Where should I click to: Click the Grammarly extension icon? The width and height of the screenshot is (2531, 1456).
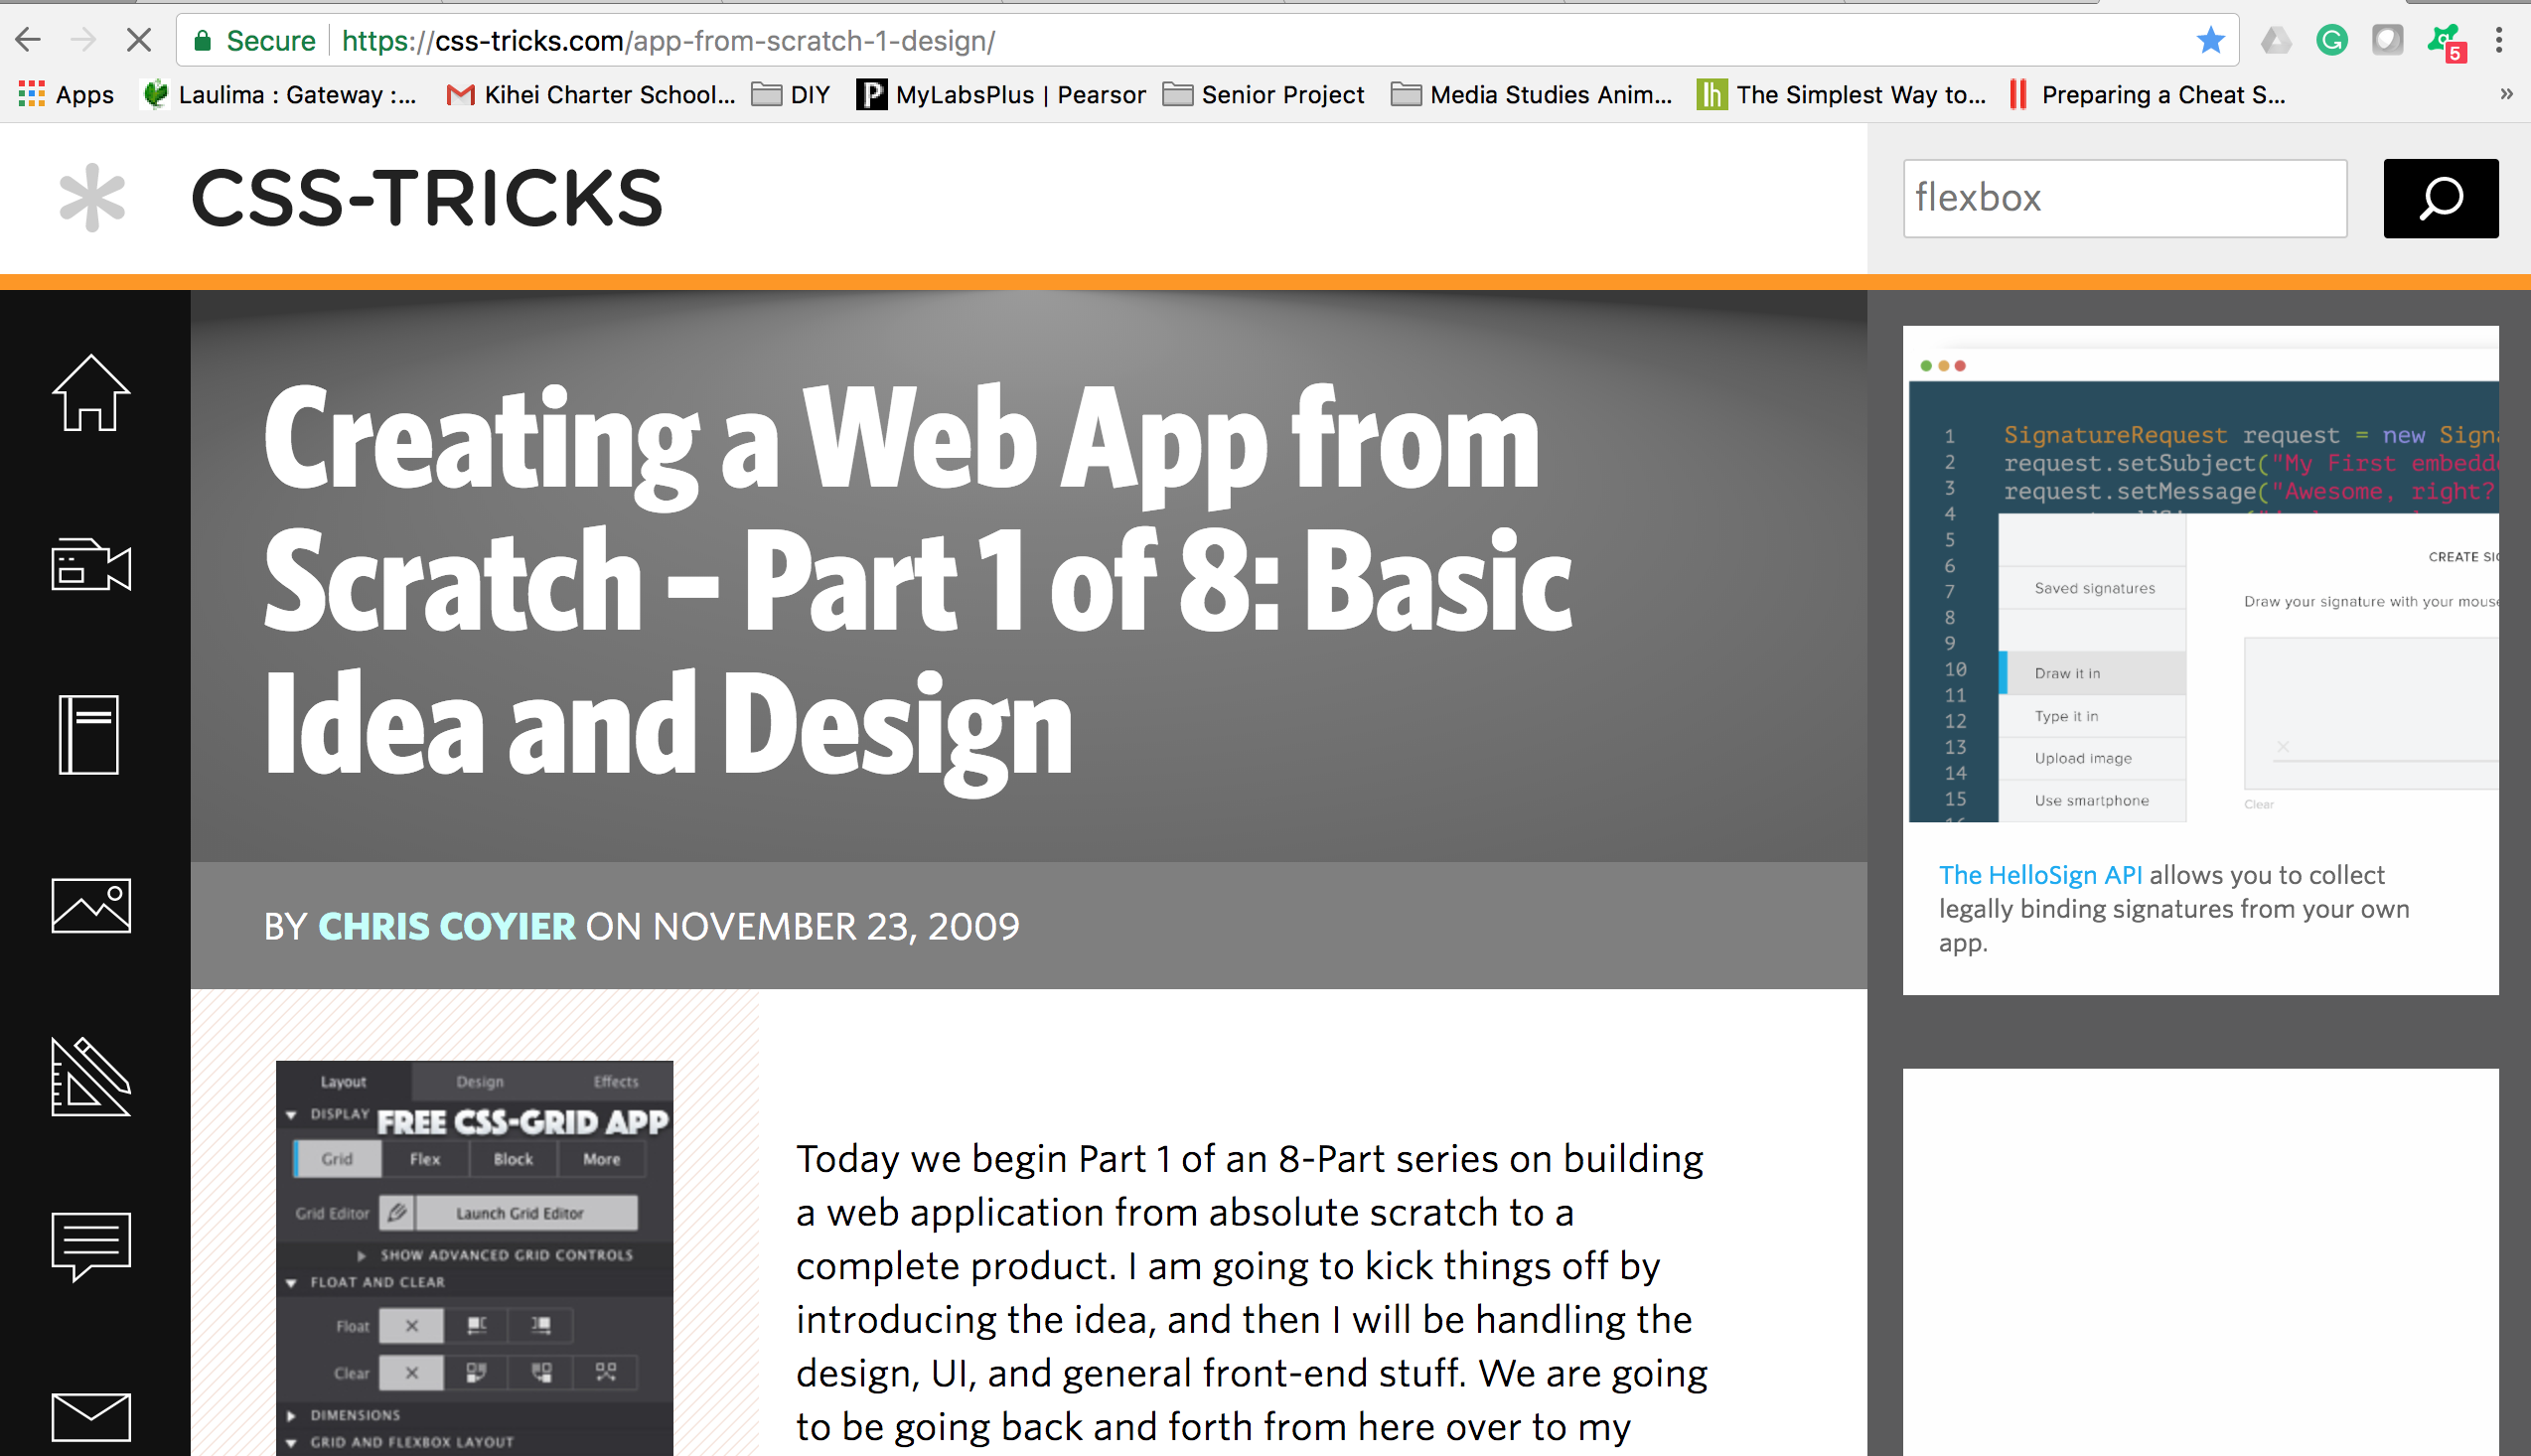[2331, 40]
